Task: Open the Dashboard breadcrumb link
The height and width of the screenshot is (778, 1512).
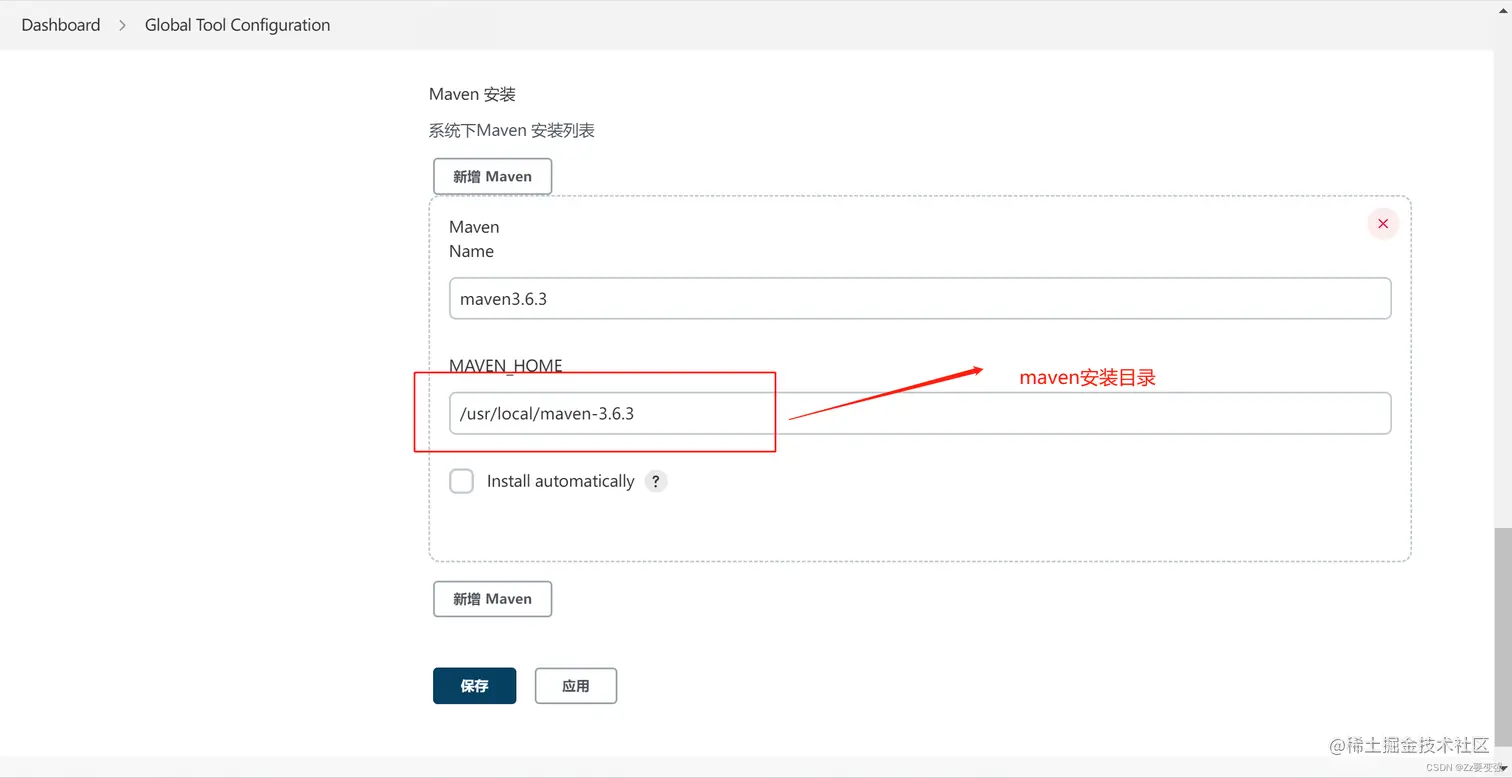Action: [x=61, y=25]
